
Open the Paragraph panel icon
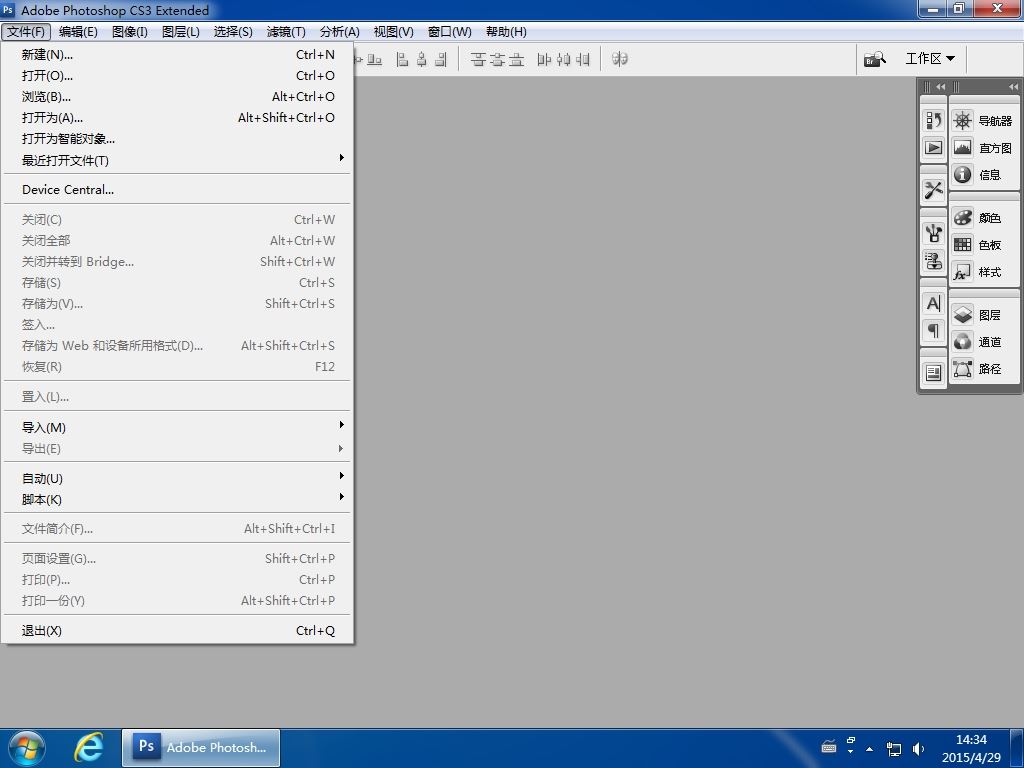pos(933,330)
